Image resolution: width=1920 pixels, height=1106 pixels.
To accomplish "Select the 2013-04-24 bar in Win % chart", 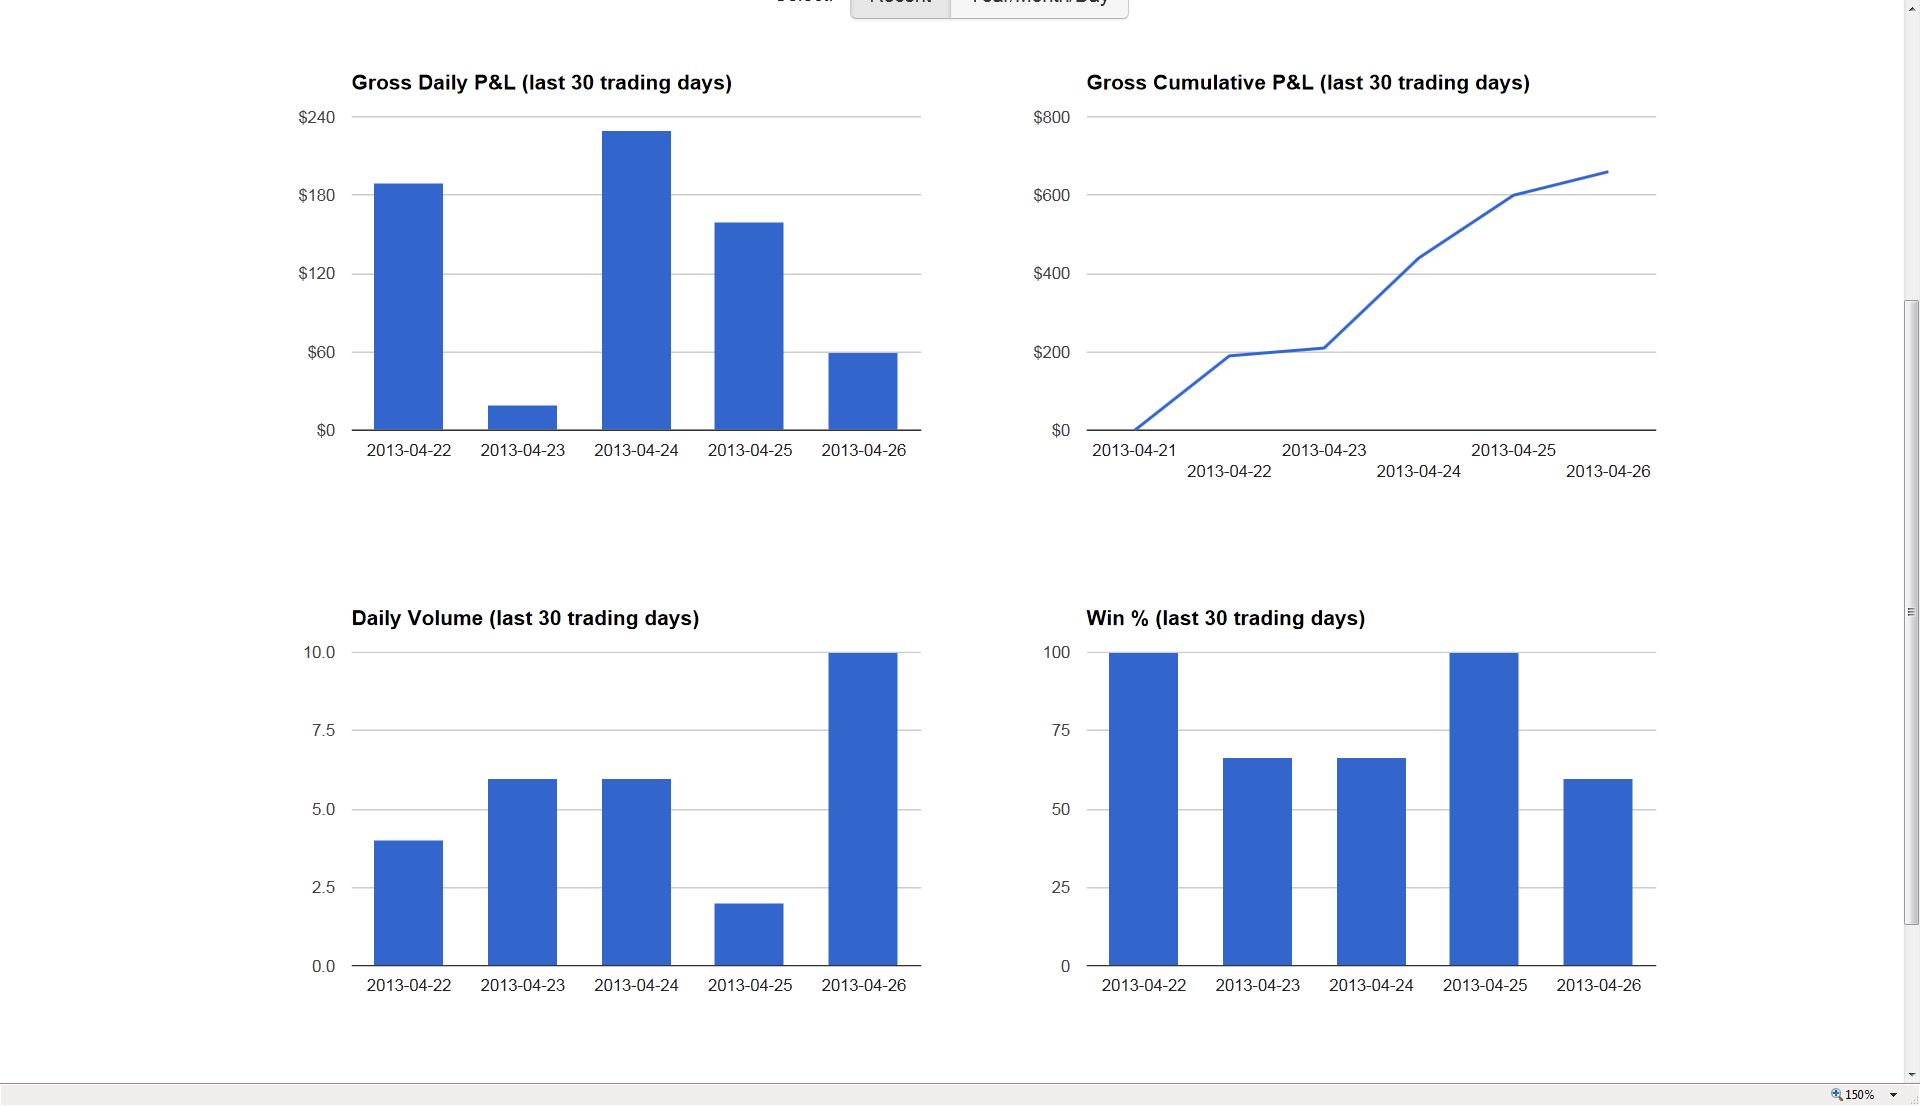I will point(1371,862).
